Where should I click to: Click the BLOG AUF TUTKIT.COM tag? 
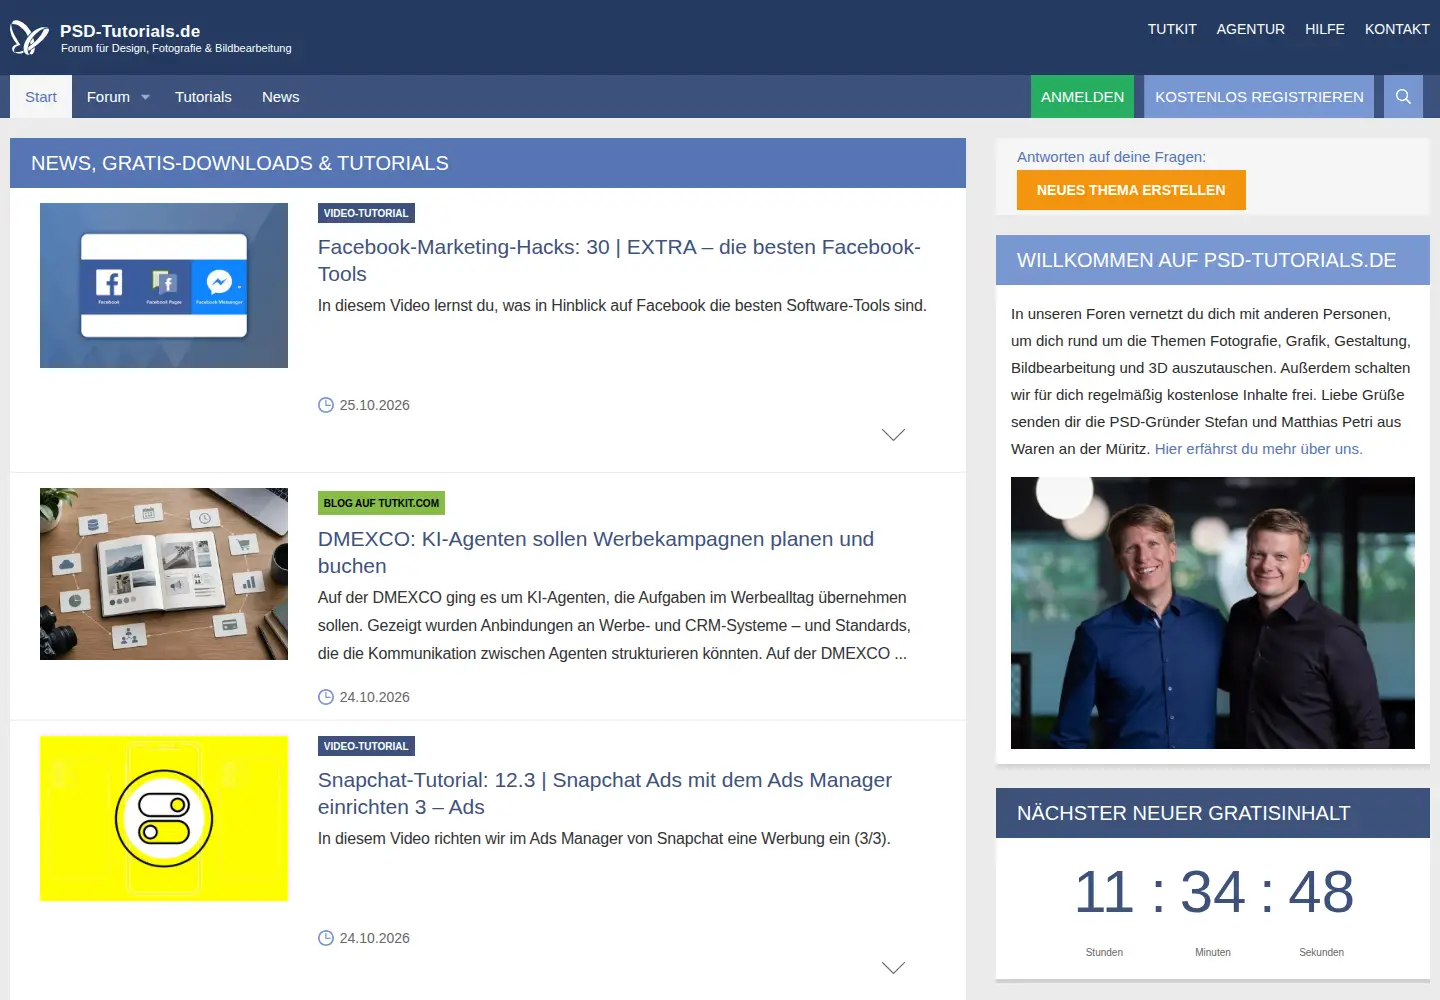(381, 503)
